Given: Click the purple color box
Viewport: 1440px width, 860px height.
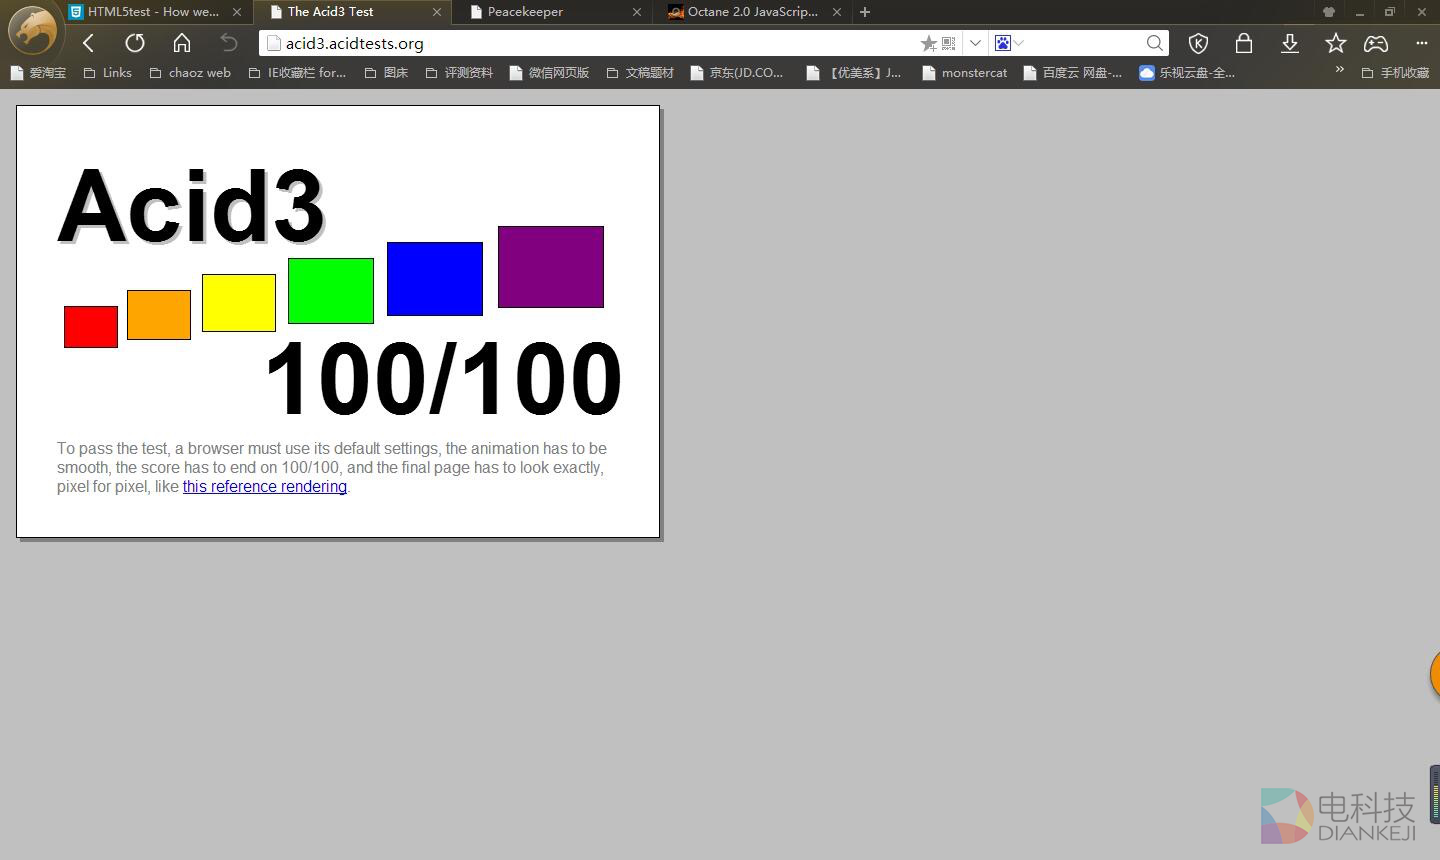Looking at the screenshot, I should (x=550, y=267).
